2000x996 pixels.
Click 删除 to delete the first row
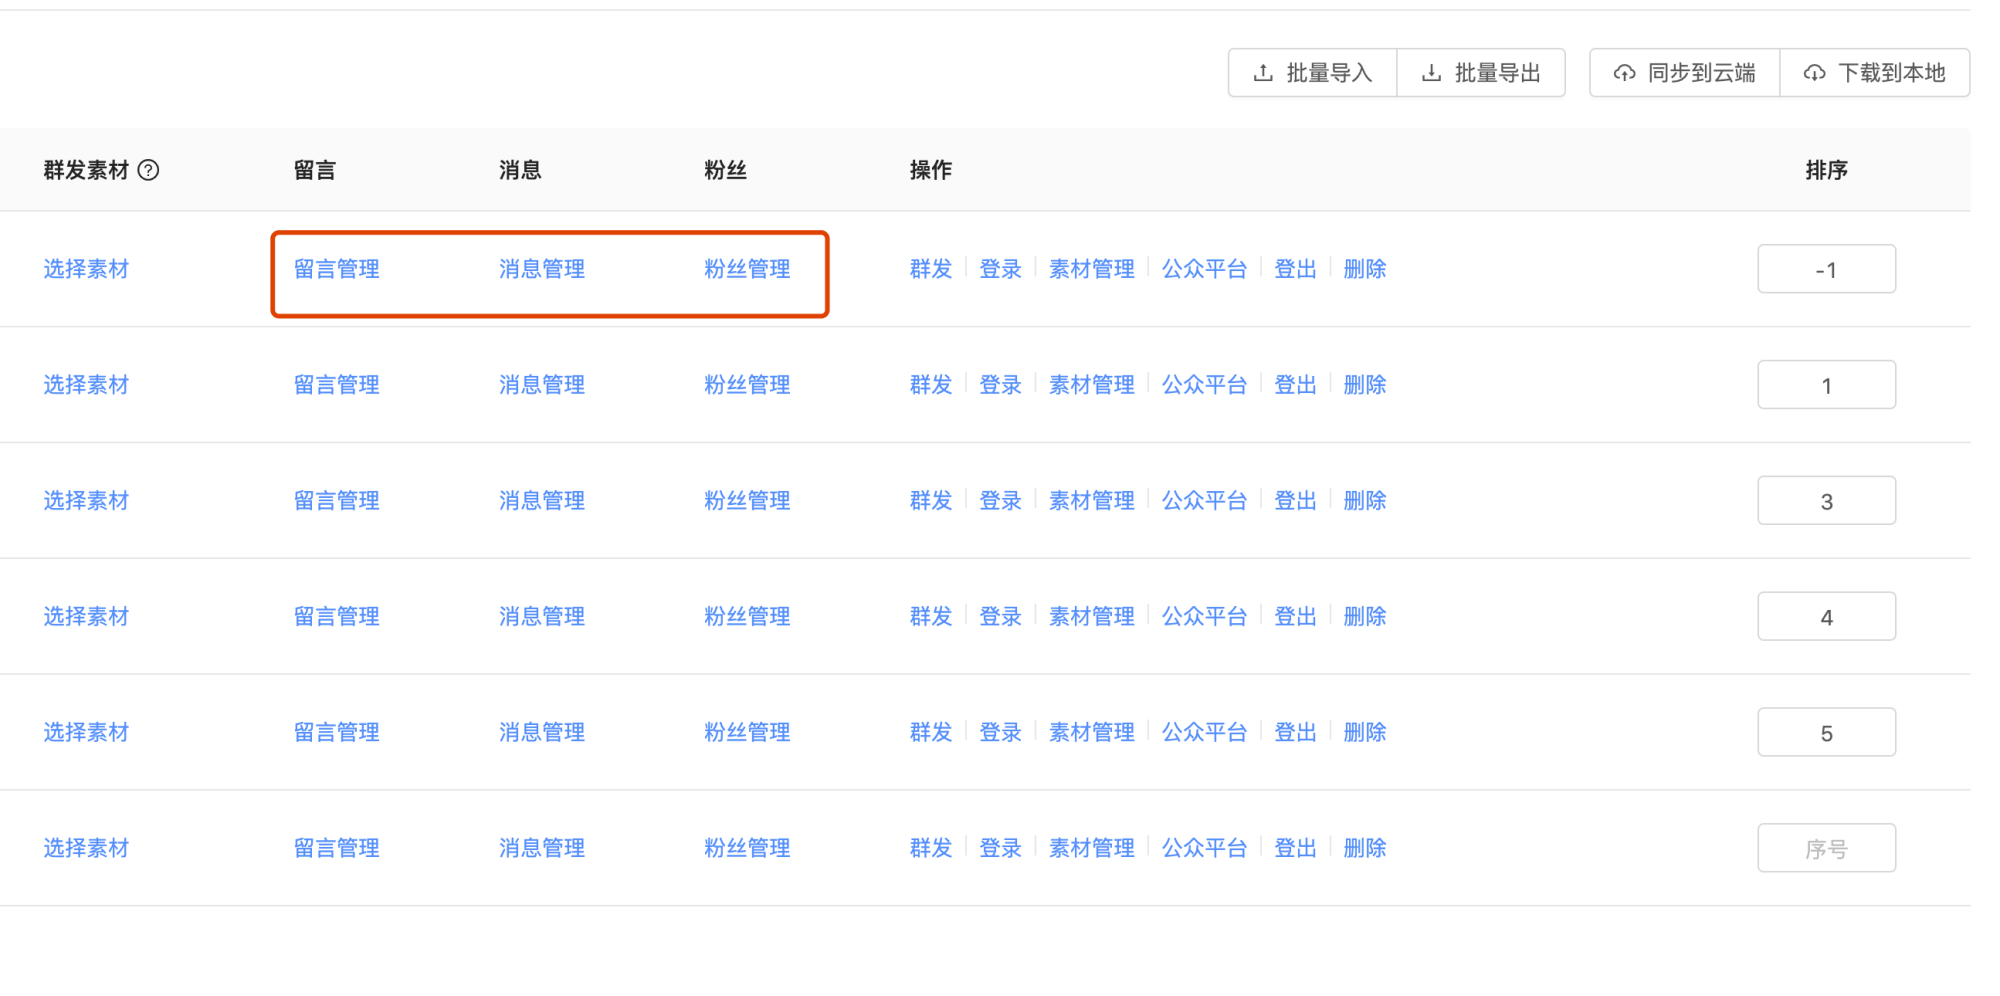click(x=1364, y=268)
